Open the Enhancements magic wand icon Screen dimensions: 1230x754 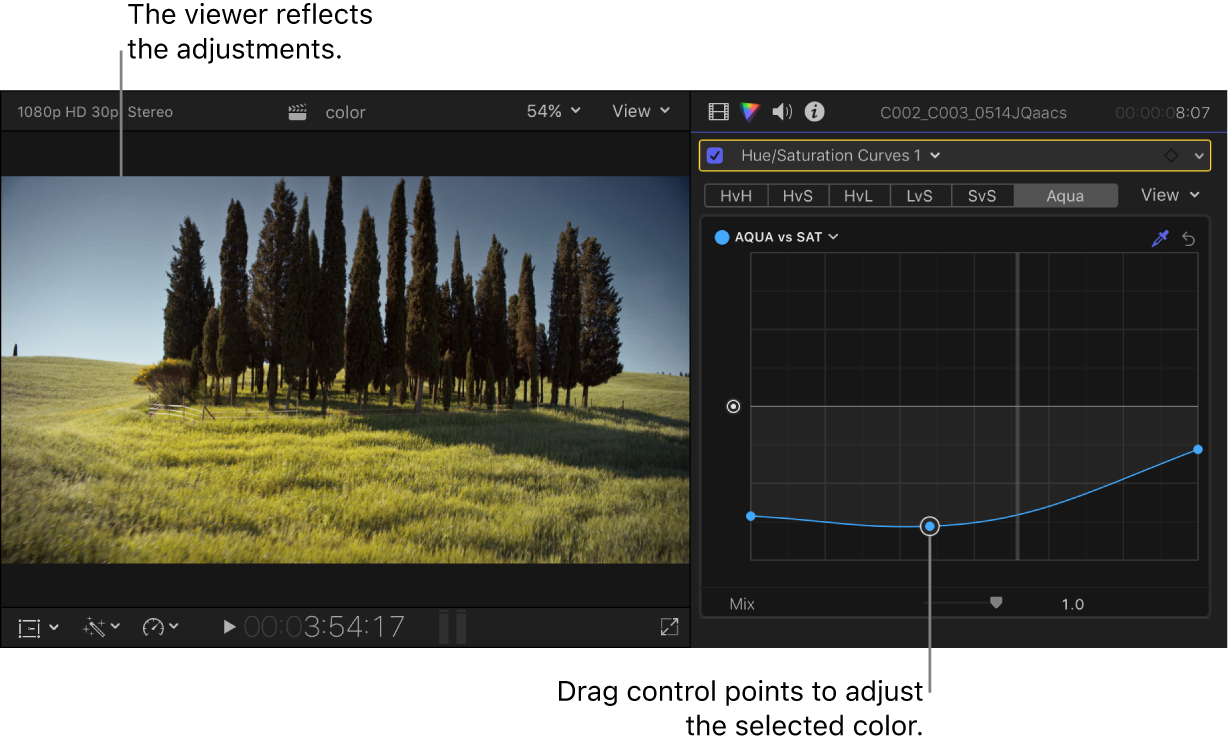tap(96, 627)
